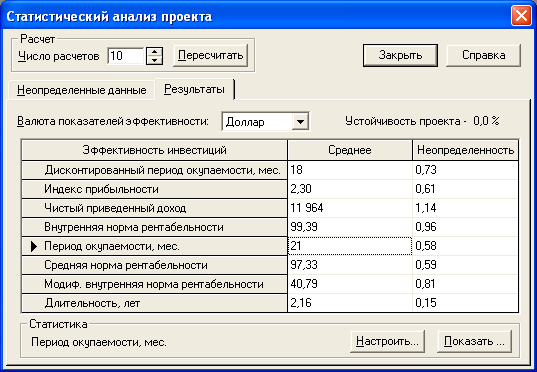Click Статистика Период окупаемости, мес. text
Screen dimensions: 537x372
(99, 342)
